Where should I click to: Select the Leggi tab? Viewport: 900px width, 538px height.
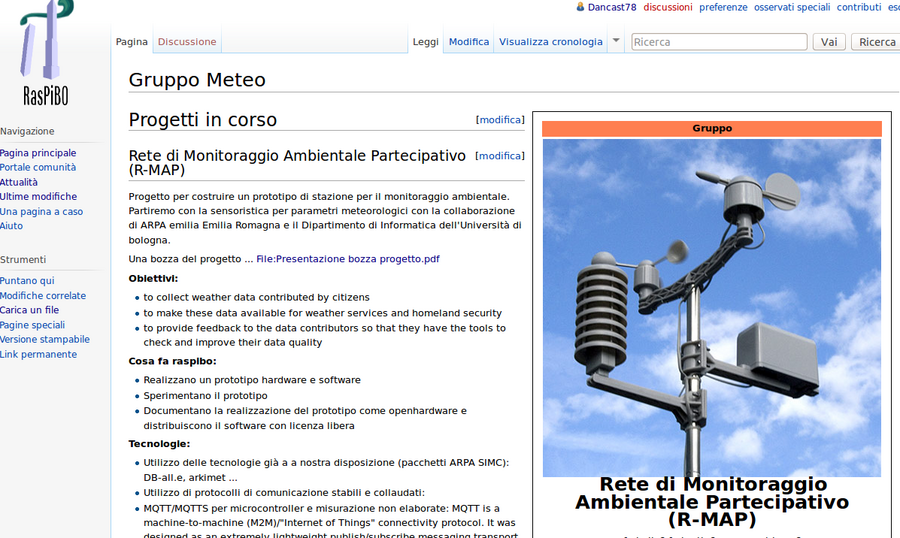425,42
